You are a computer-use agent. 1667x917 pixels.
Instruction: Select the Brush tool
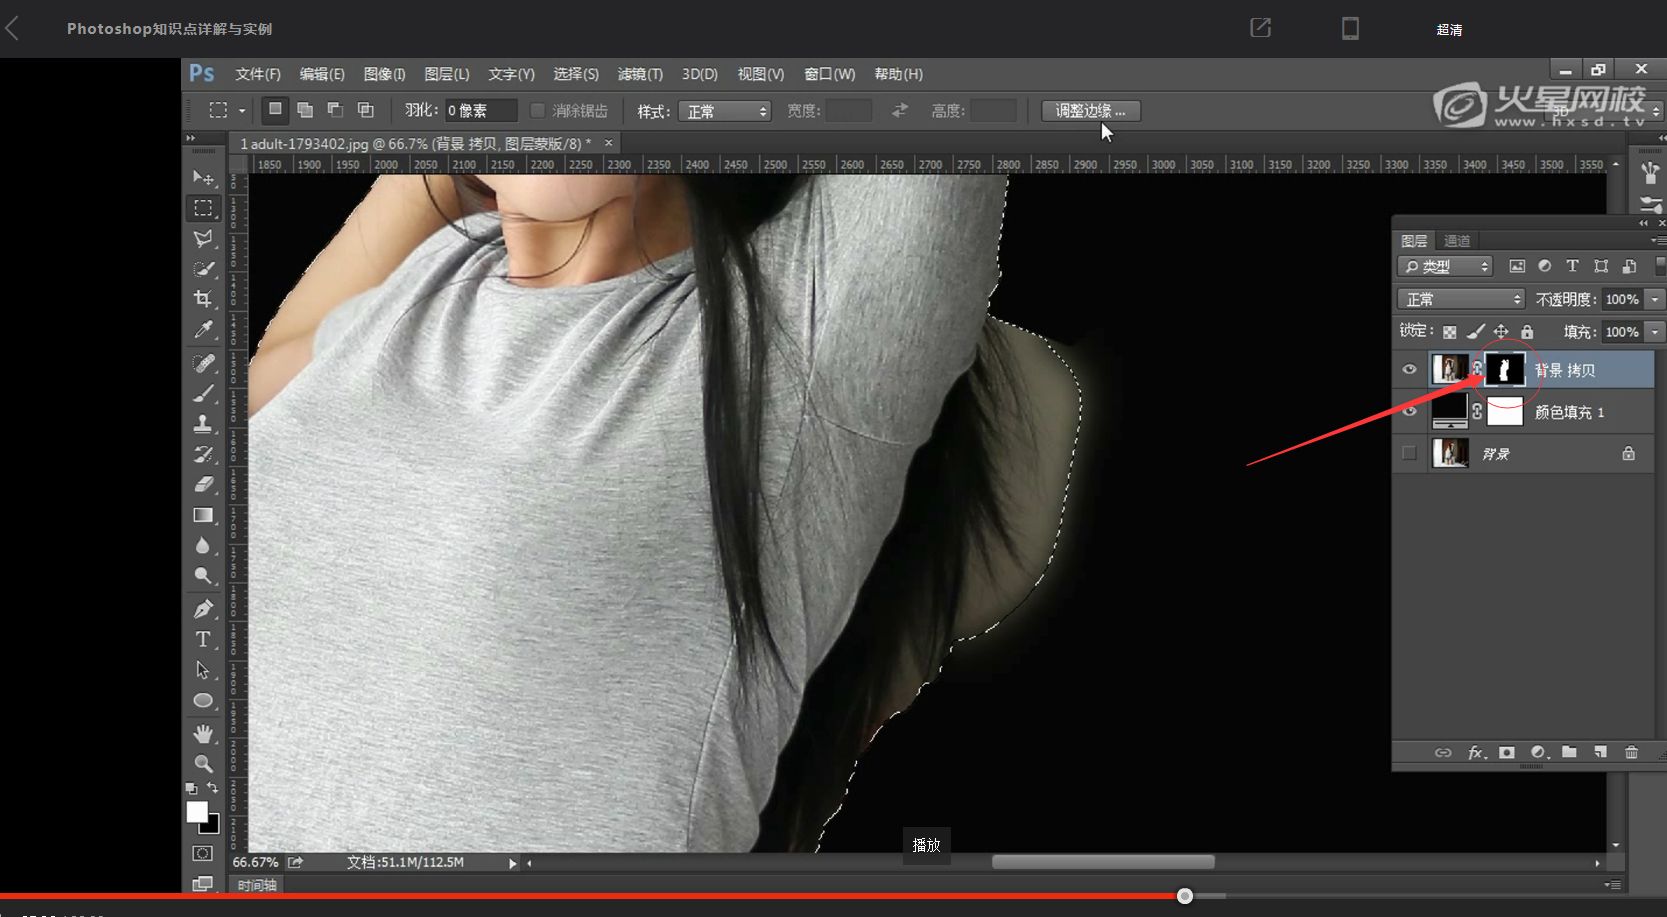[x=203, y=393]
